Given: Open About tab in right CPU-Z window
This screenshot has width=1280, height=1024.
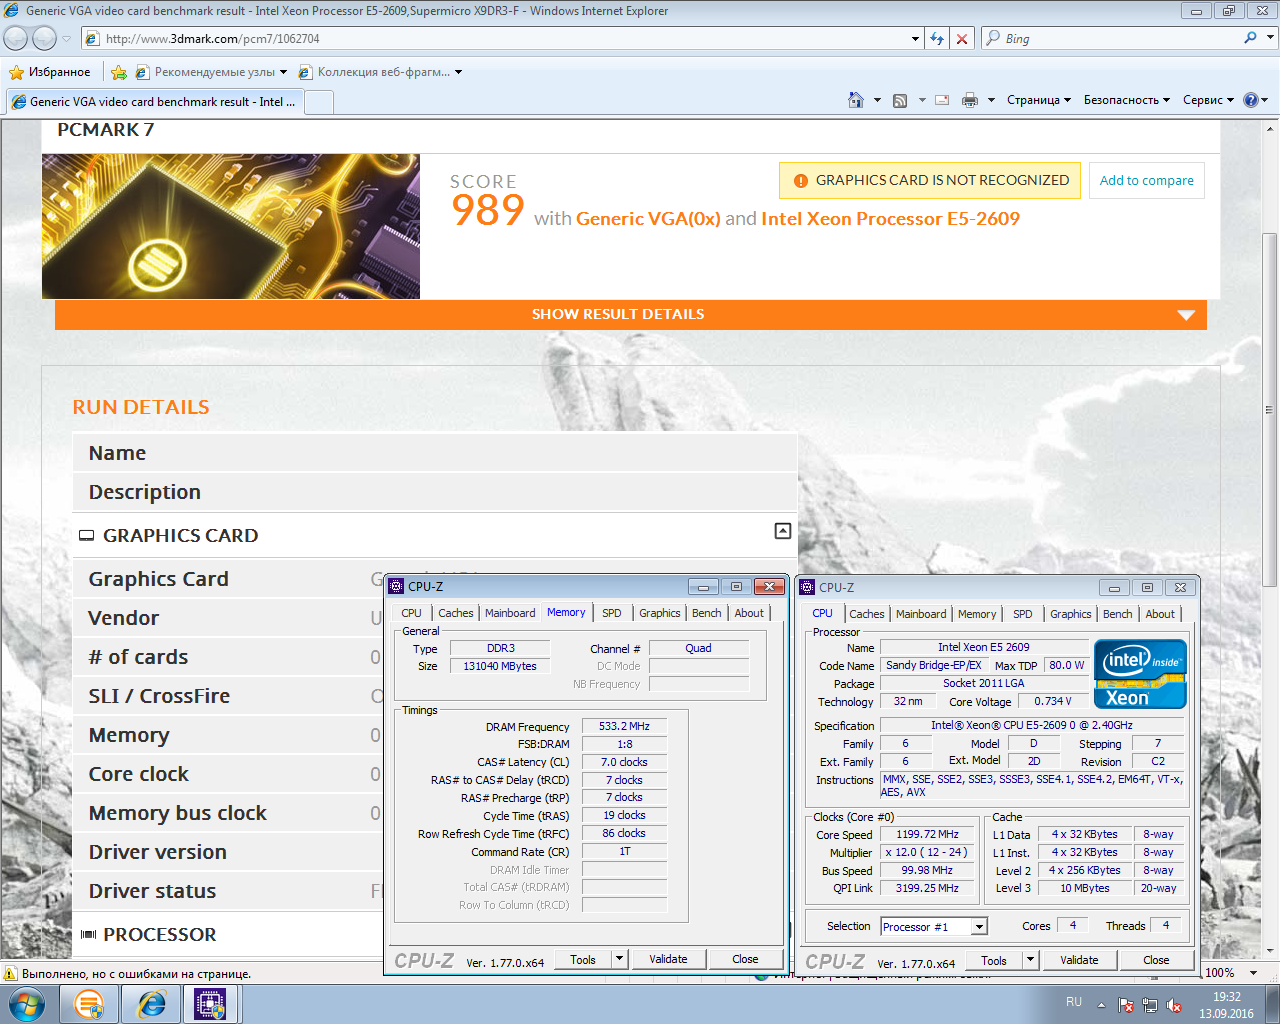Looking at the screenshot, I should pos(1160,614).
